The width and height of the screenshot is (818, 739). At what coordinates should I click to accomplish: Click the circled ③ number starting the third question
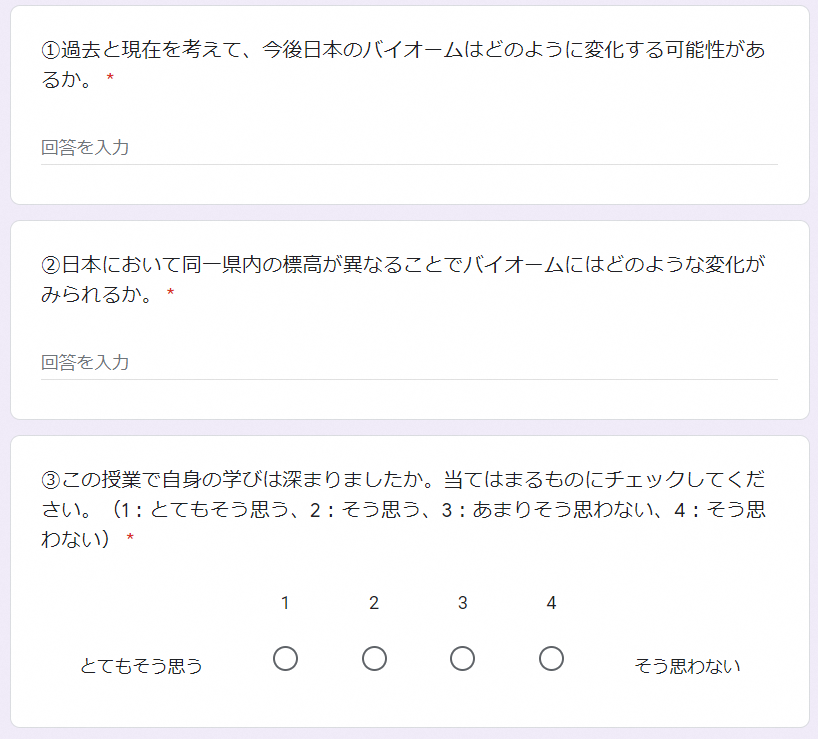click(51, 480)
